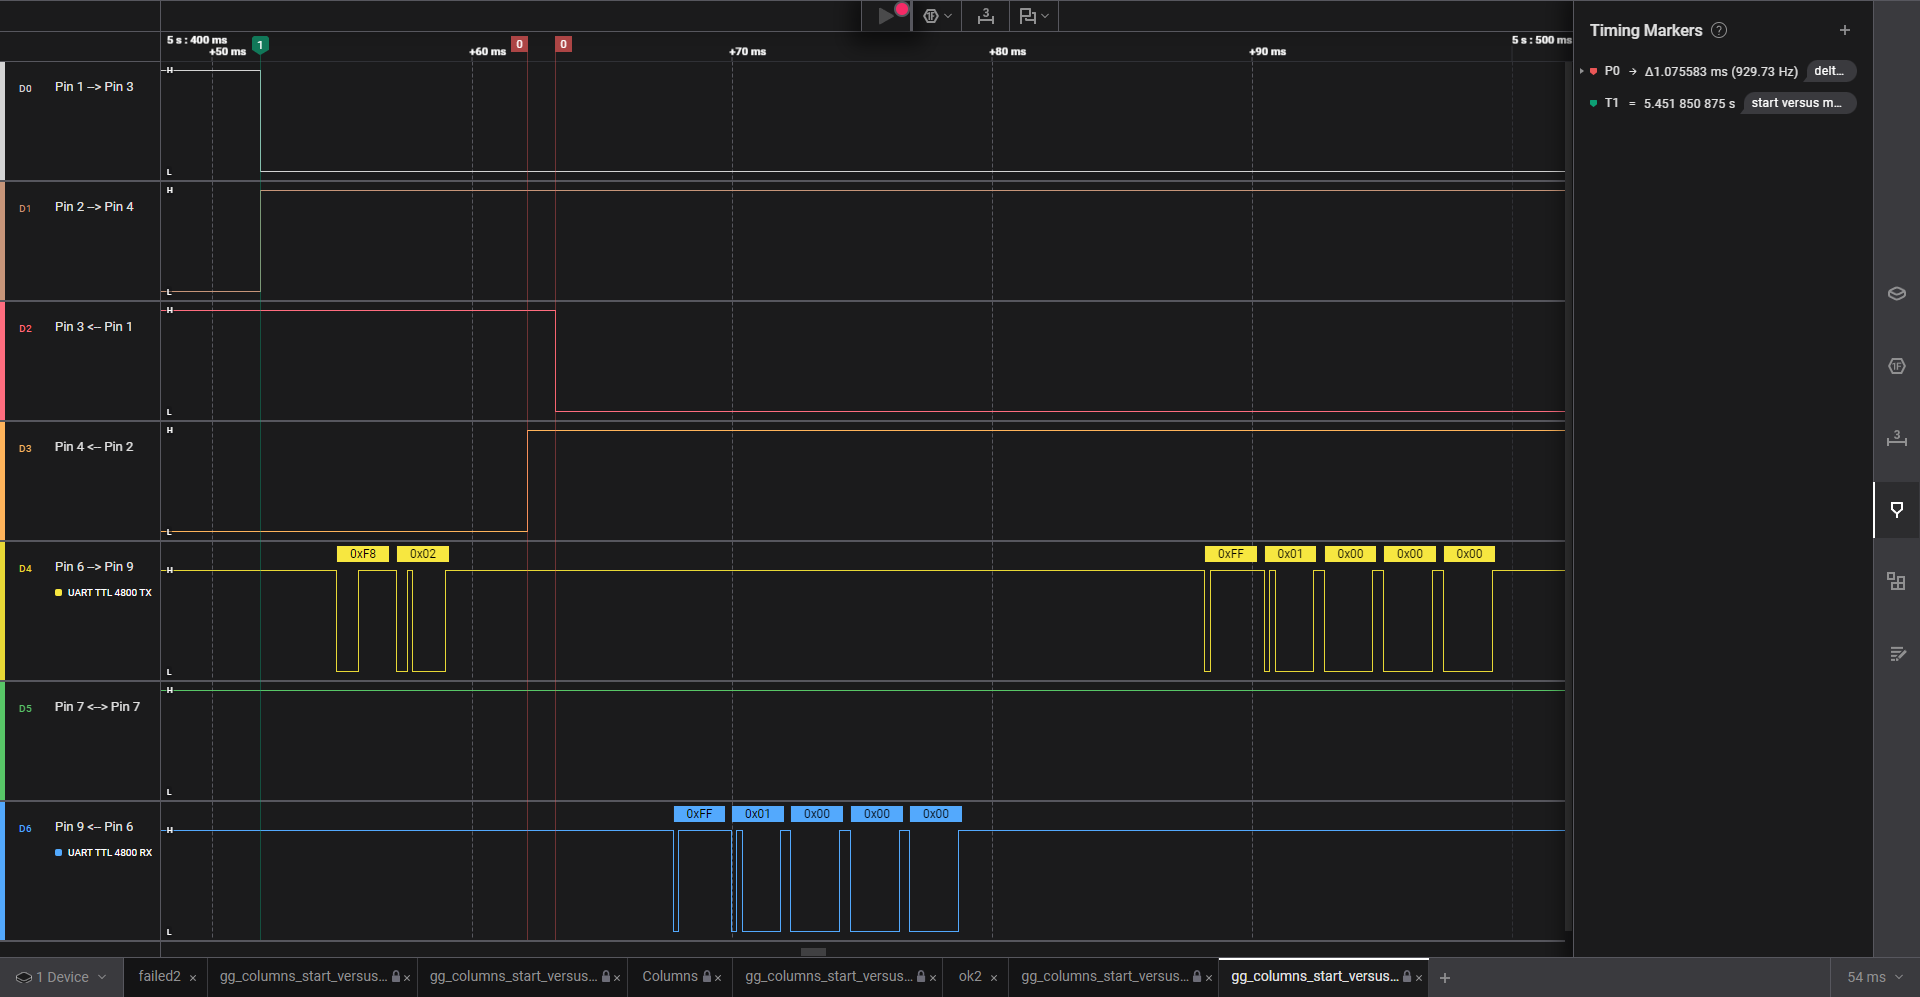Viewport: 1920px width, 997px height.
Task: Click the add measurement toolbar icon
Action: point(985,16)
